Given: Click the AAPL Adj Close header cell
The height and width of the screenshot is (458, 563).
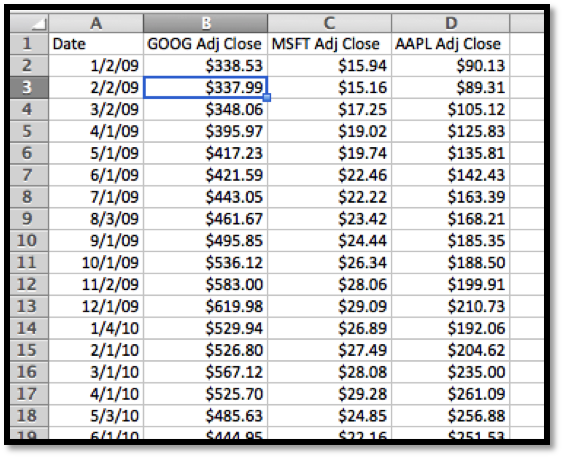Looking at the screenshot, I should pos(451,44).
